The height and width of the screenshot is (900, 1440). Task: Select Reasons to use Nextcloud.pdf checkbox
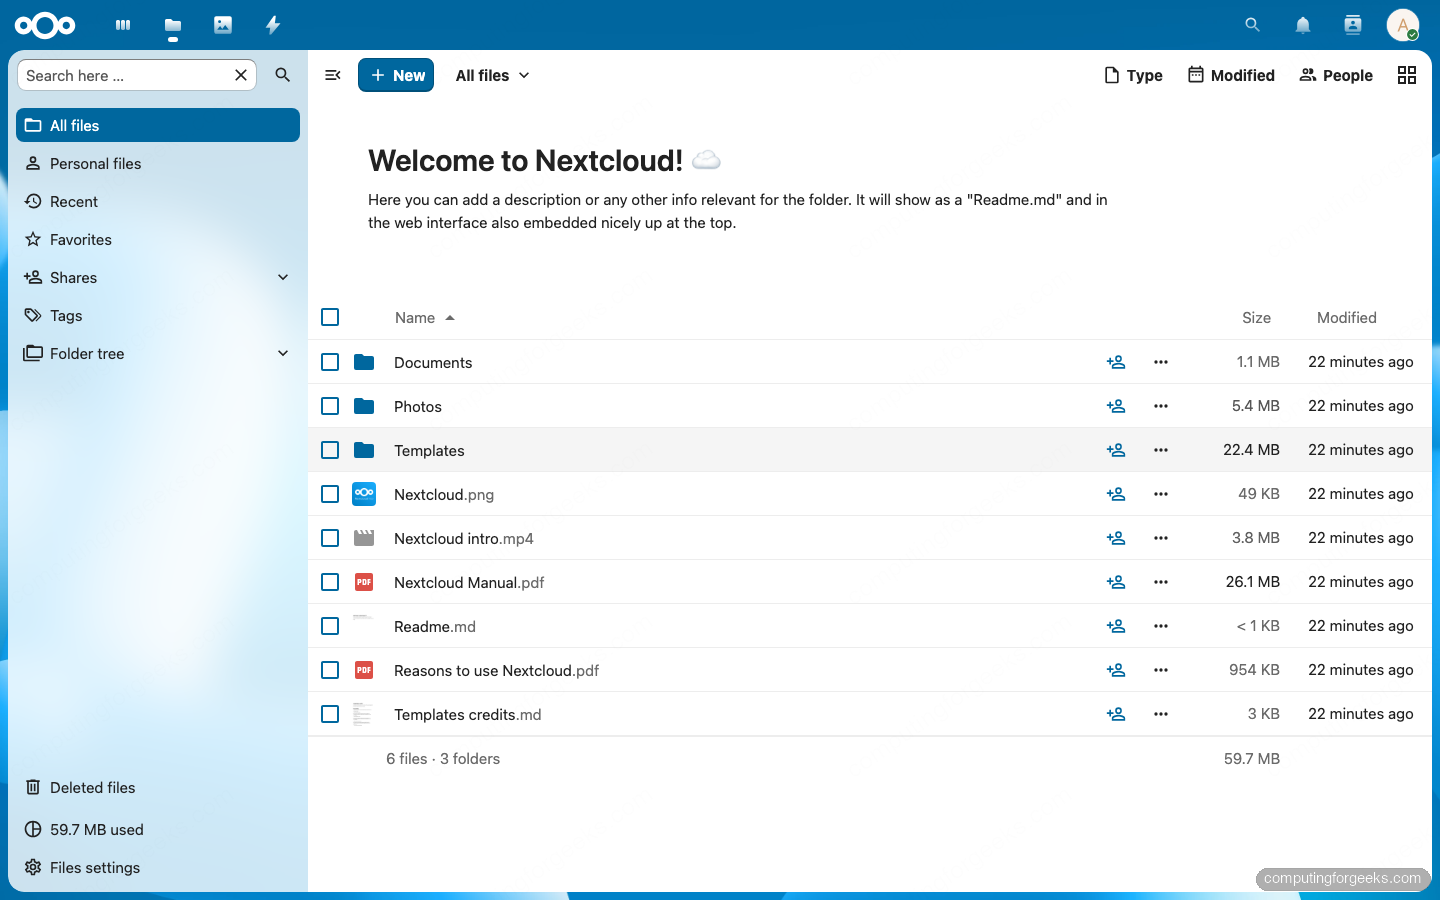[330, 670]
